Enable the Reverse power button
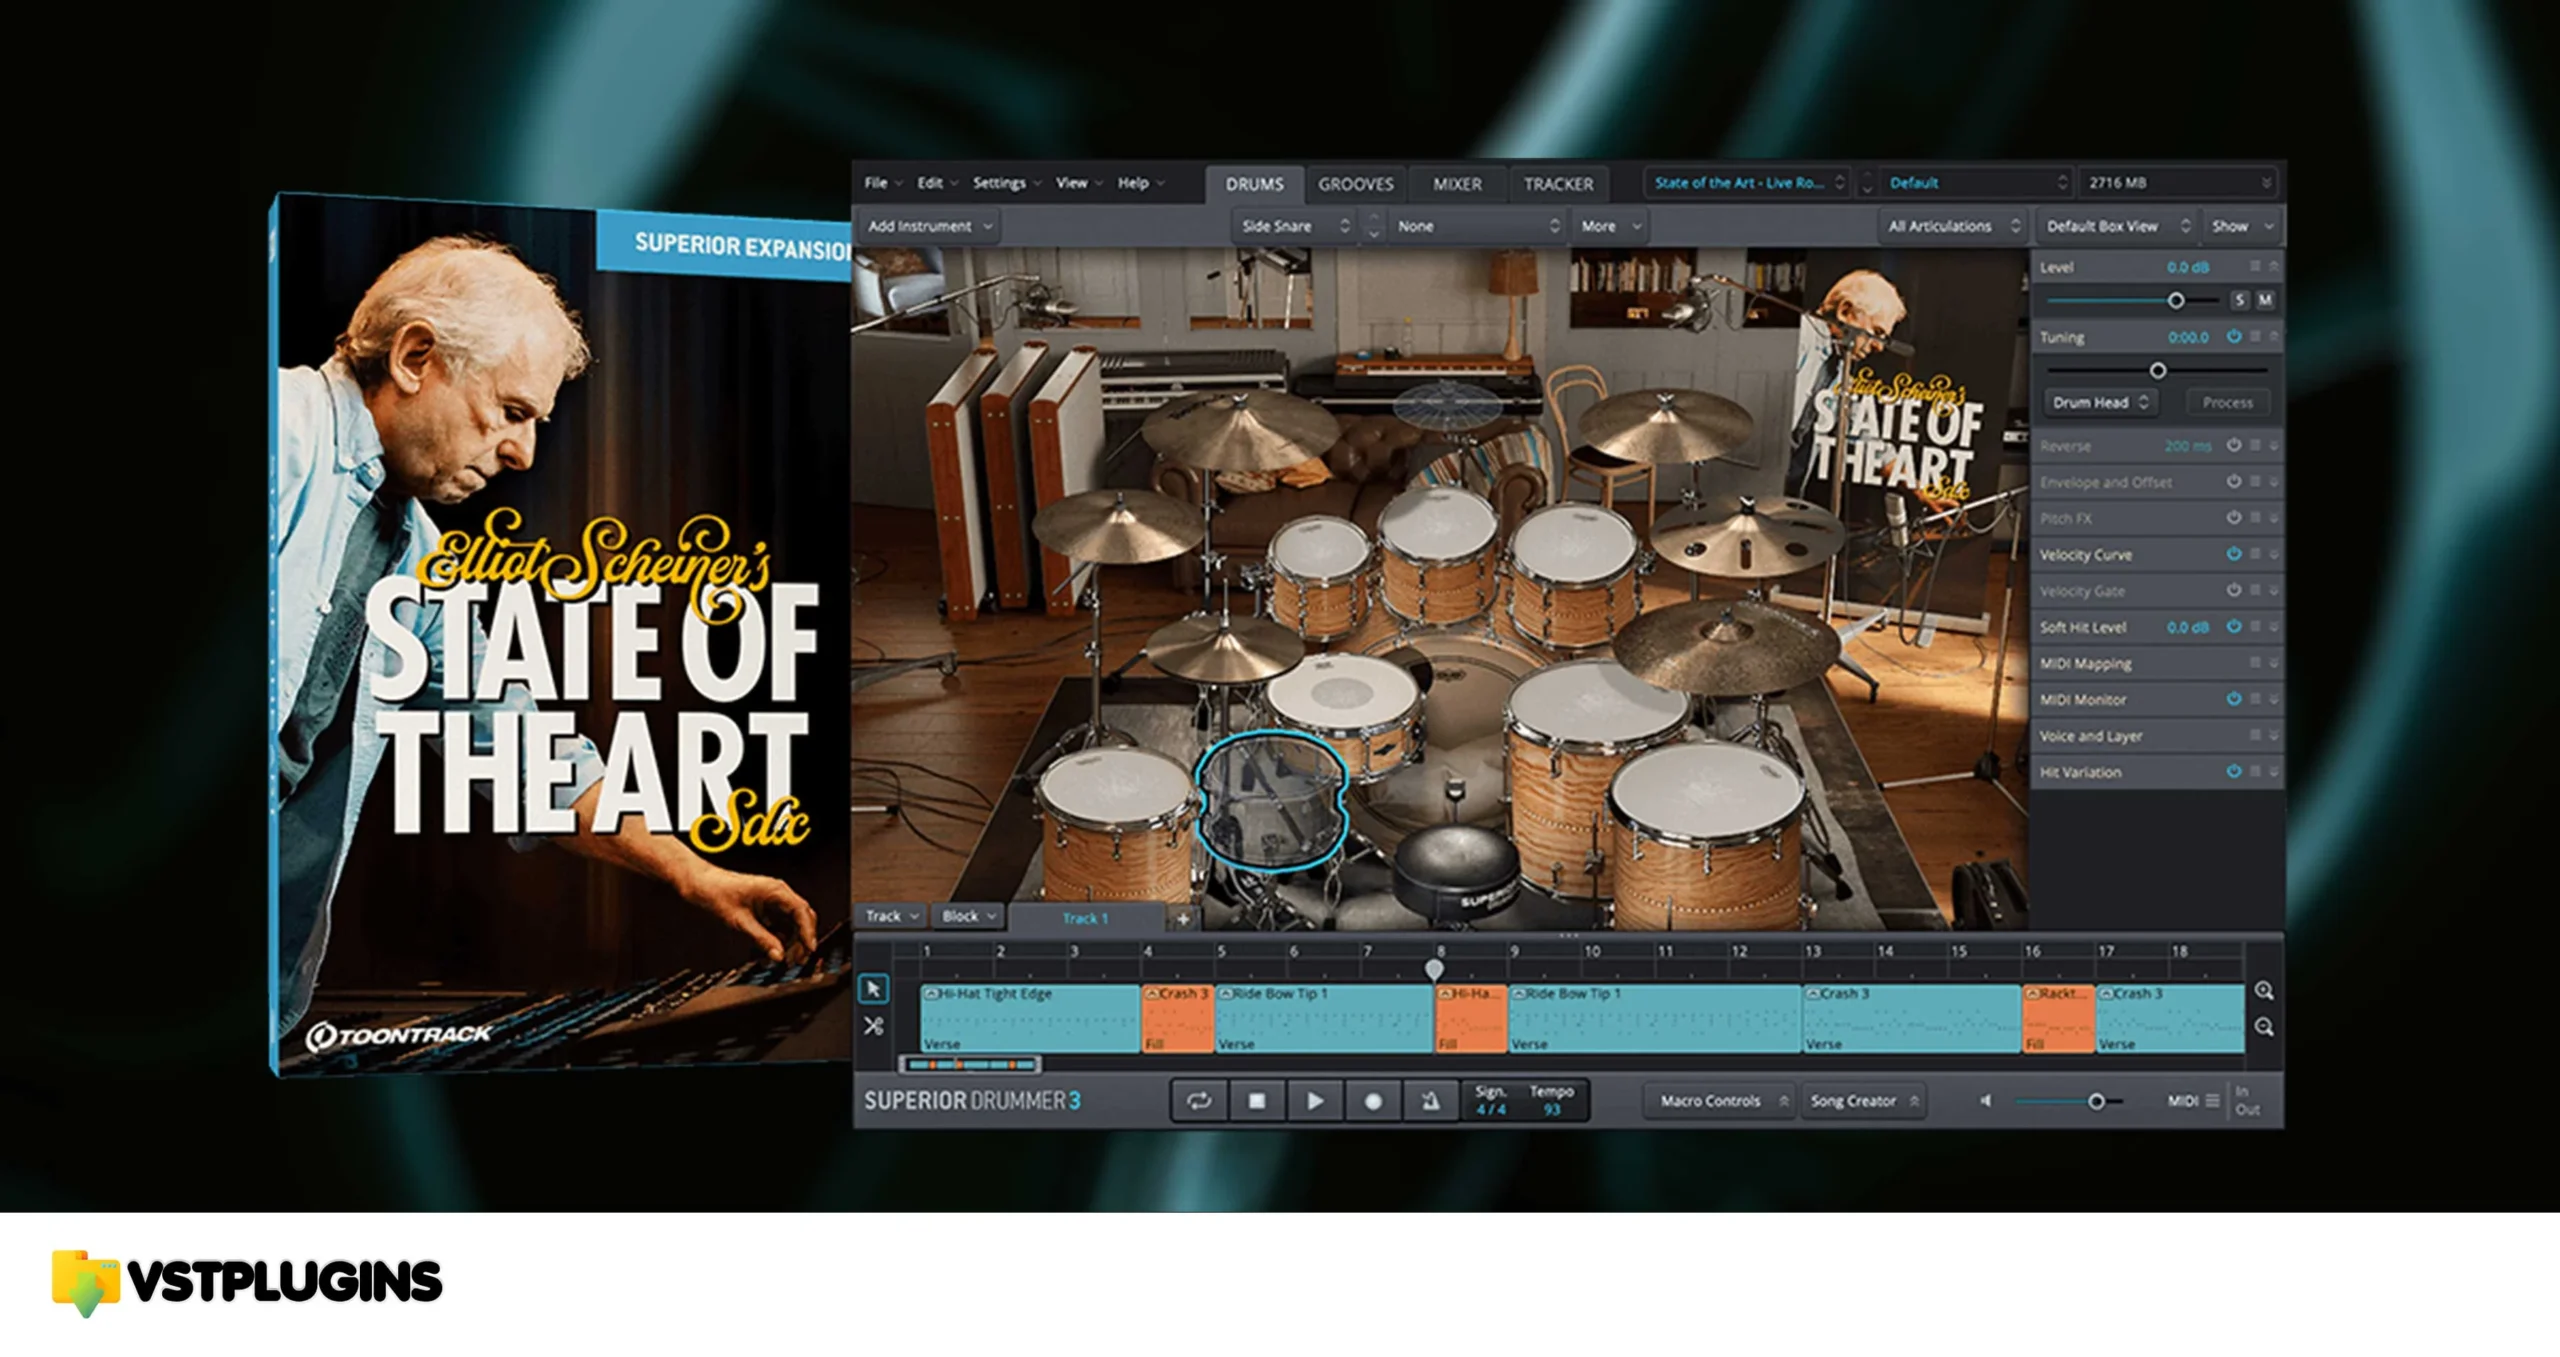 2234,445
